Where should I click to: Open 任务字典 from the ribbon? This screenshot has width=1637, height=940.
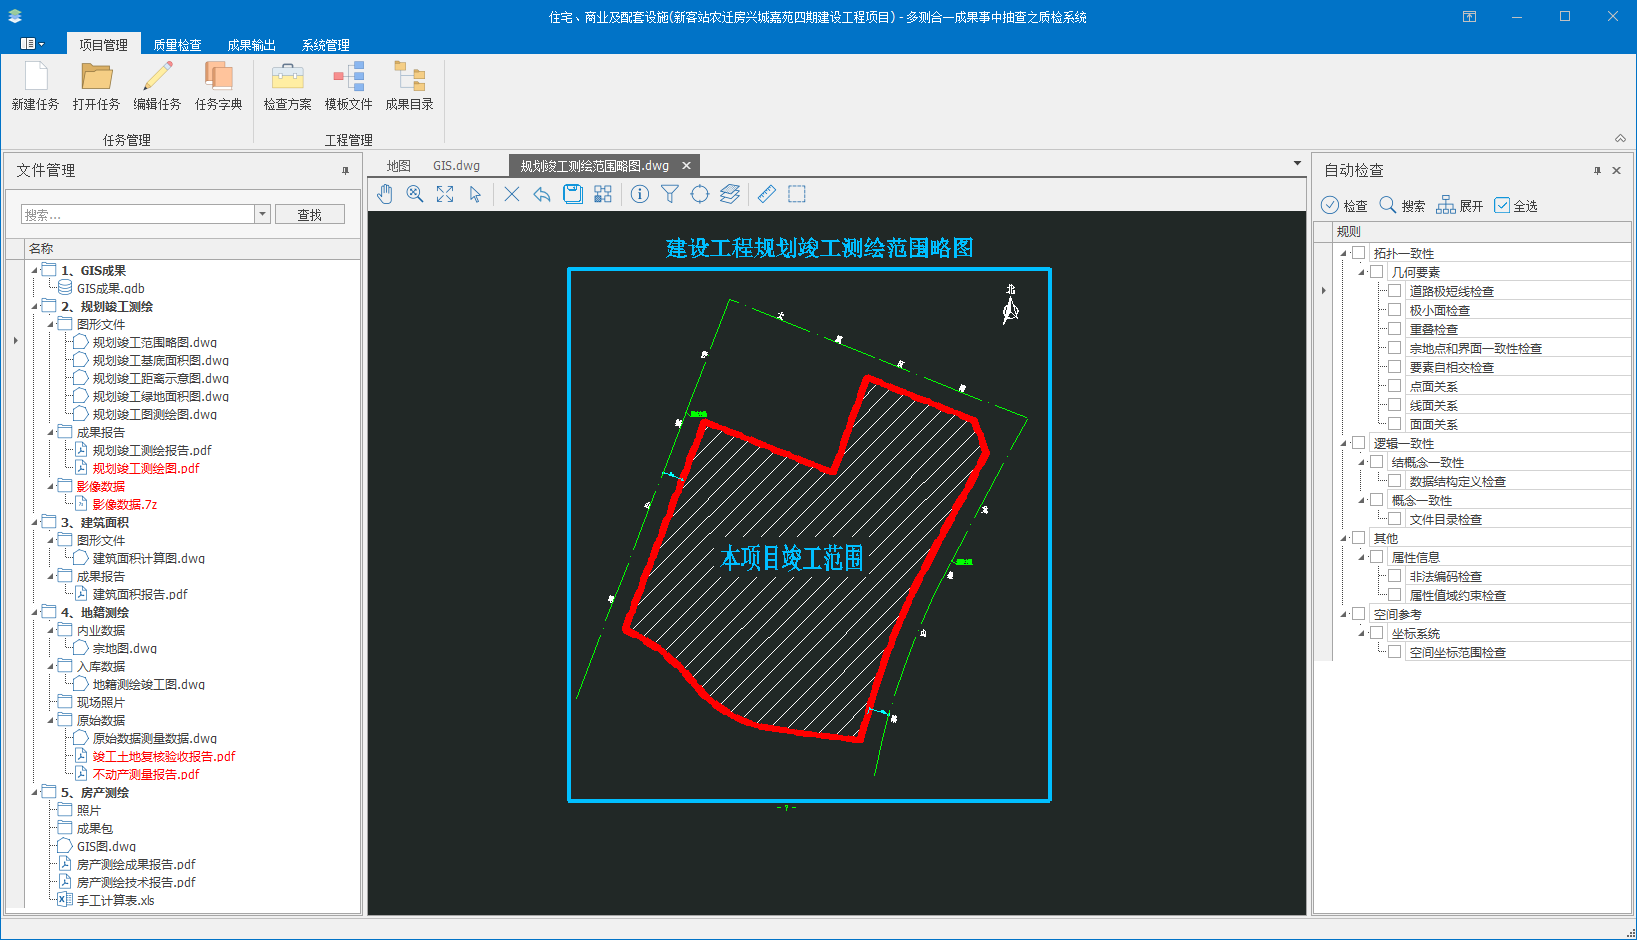tap(218, 86)
